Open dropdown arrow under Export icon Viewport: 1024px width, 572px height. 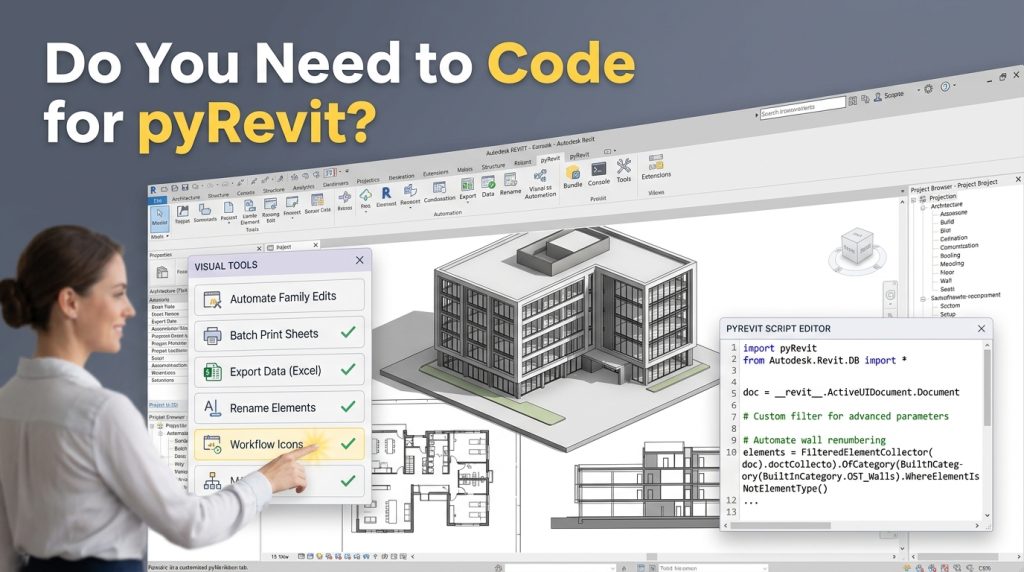(x=468, y=202)
